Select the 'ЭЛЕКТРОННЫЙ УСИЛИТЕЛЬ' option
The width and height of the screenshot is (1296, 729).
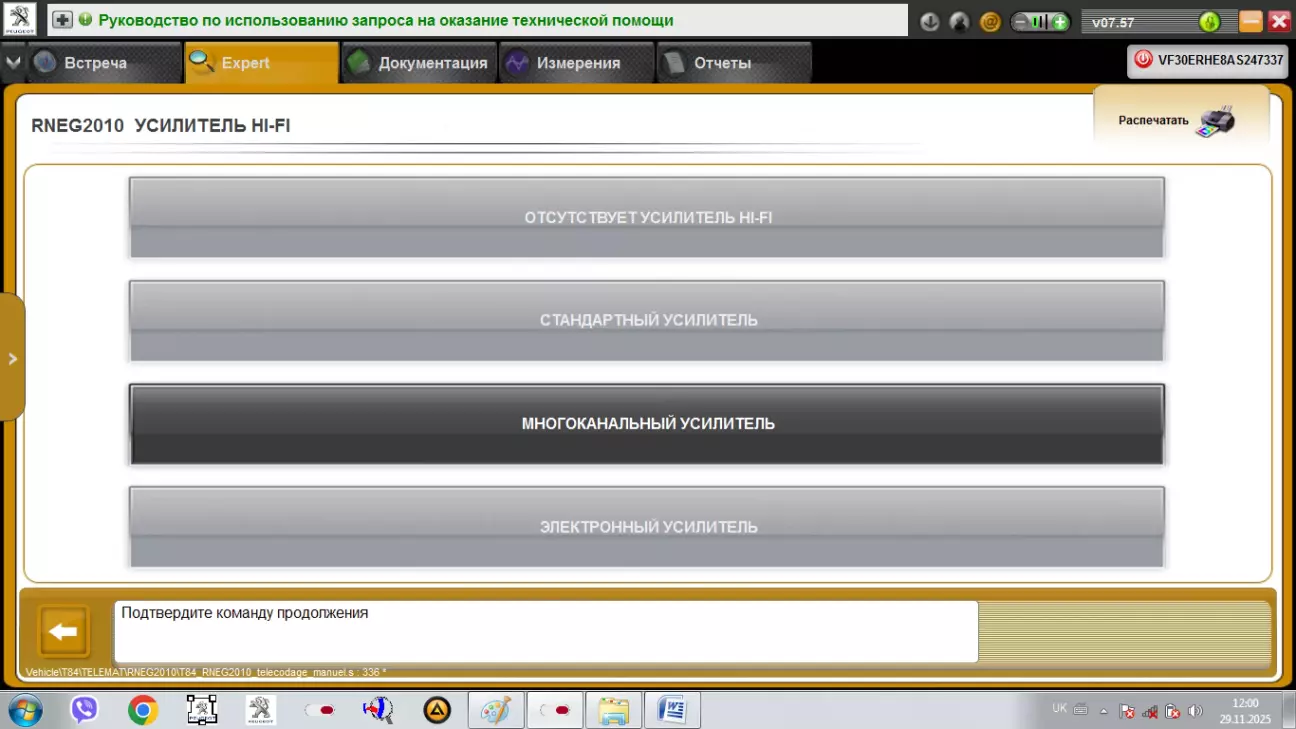tap(647, 526)
